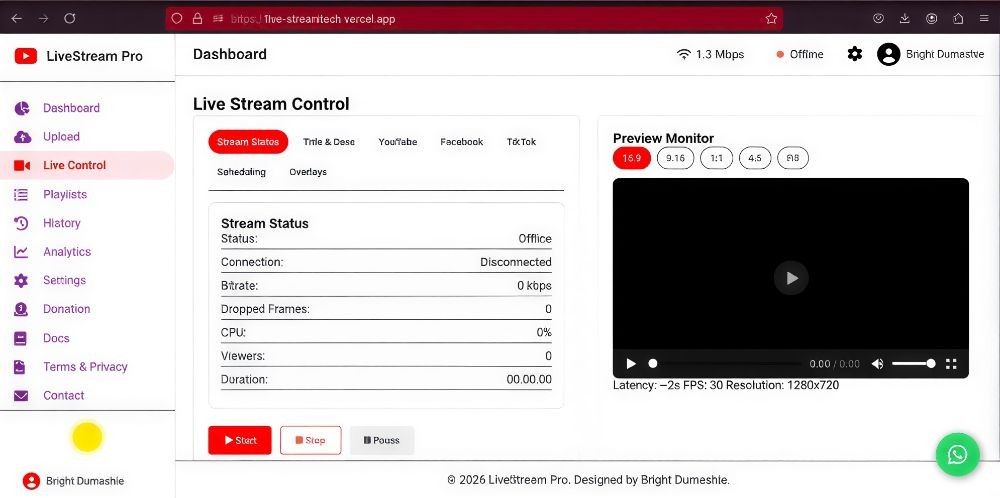This screenshot has width=1000, height=498.
Task: Click the profile avatar icon in header
Action: [888, 54]
